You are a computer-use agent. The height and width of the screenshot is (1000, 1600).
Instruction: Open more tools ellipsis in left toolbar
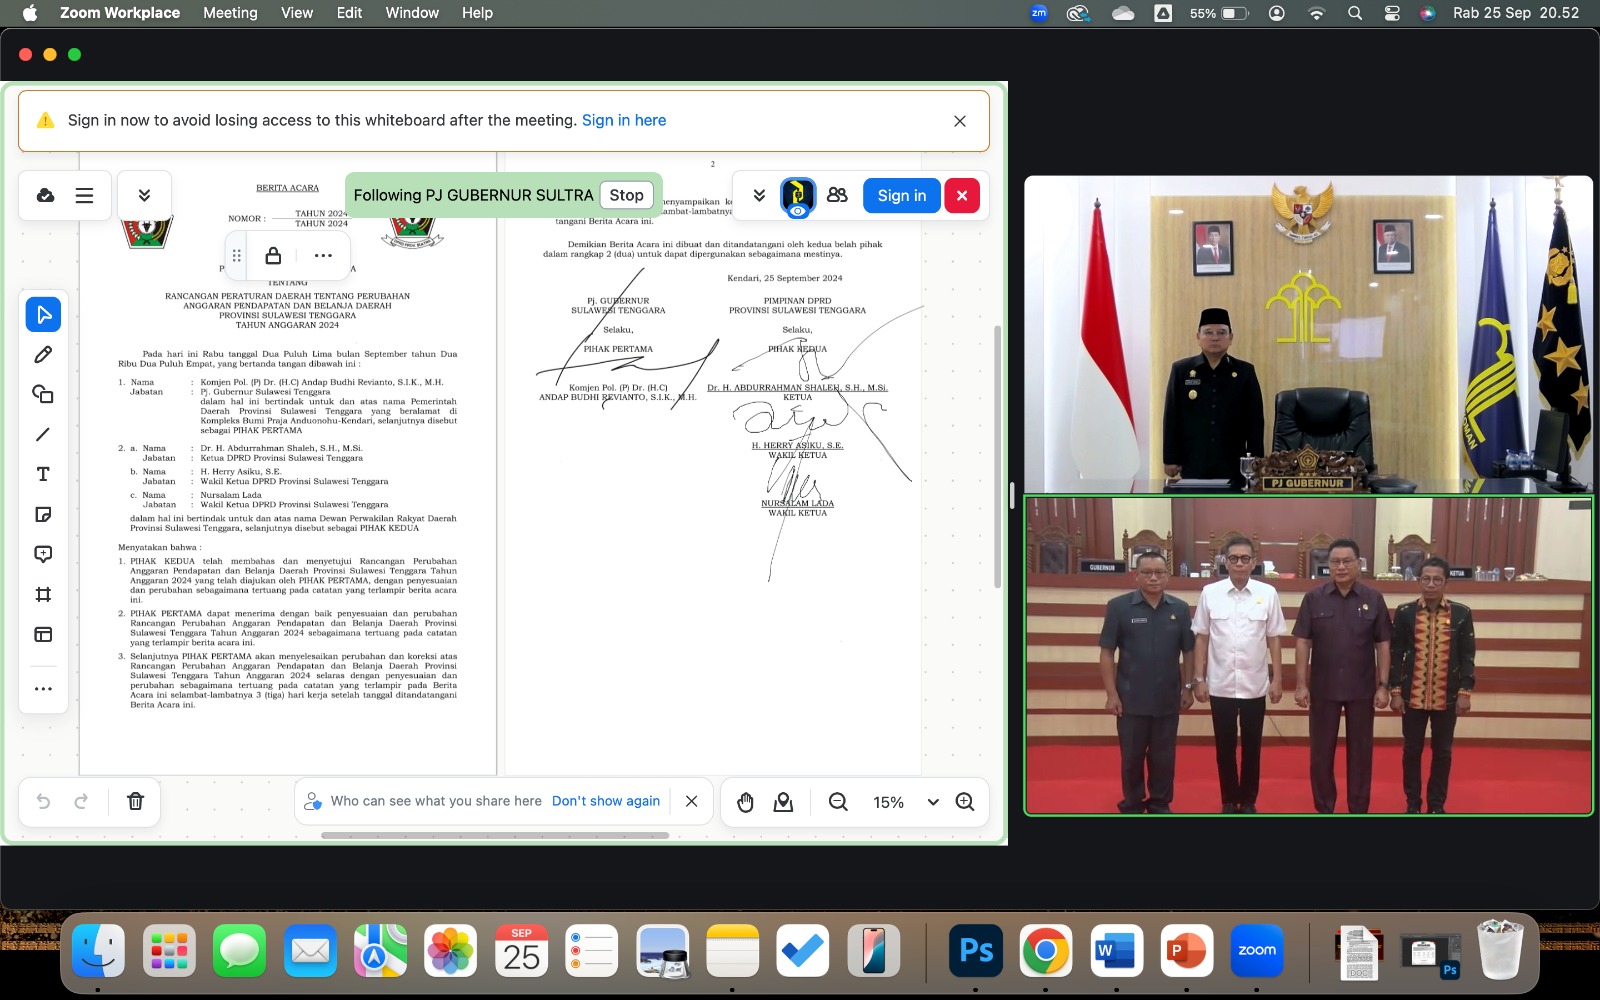pyautogui.click(x=43, y=689)
